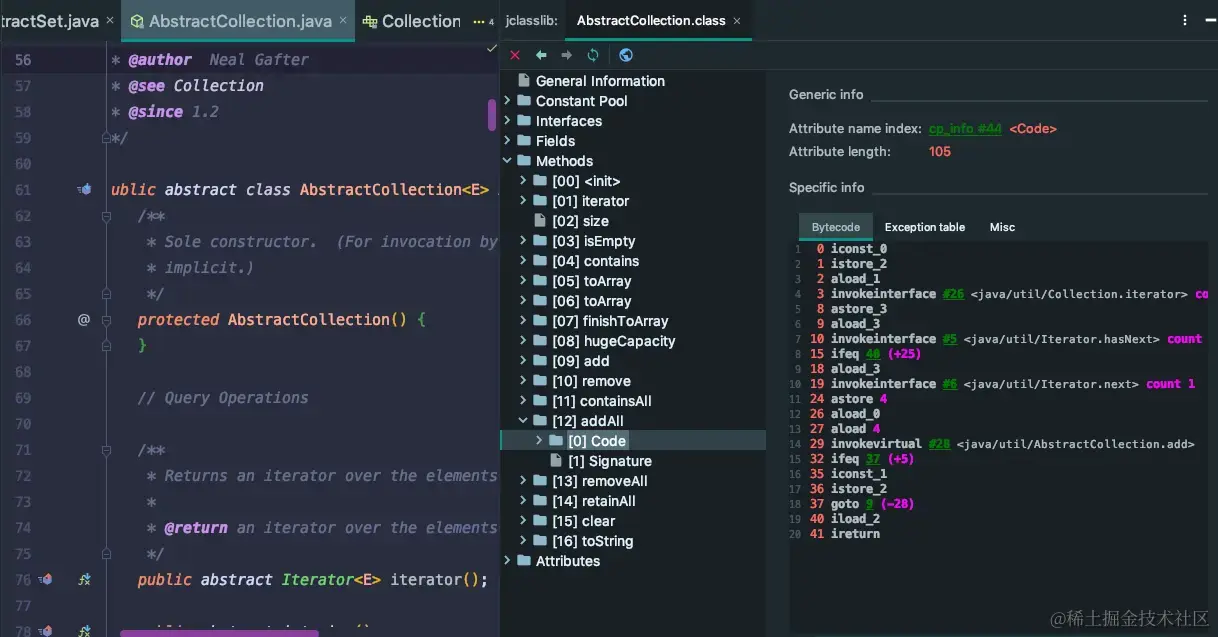Toggle the fold end marker on line 59
Image resolution: width=1218 pixels, height=637 pixels.
pyautogui.click(x=107, y=137)
